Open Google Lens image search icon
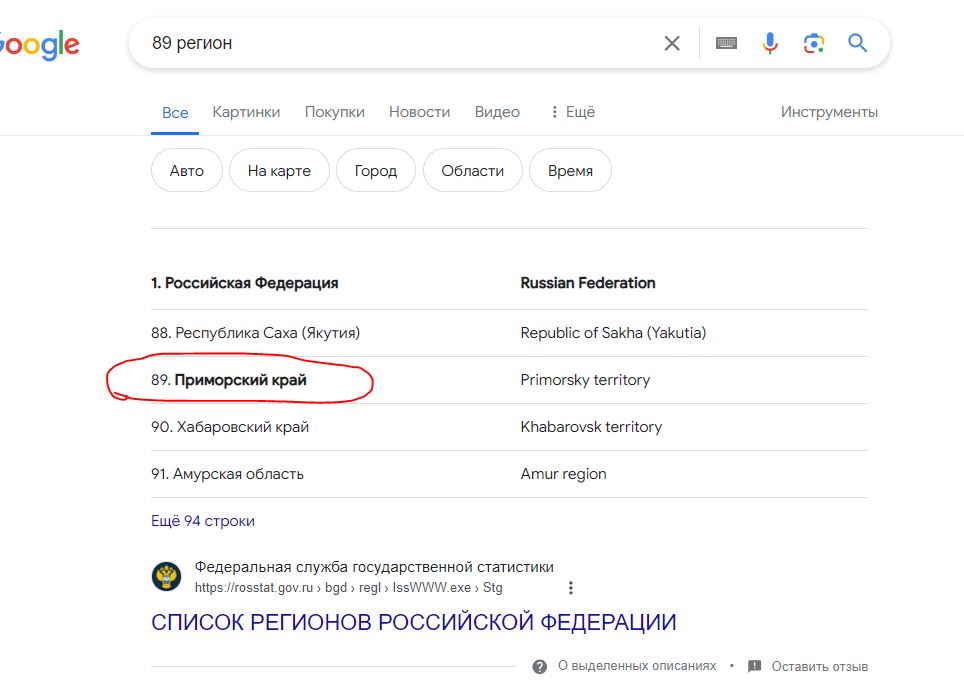This screenshot has width=964, height=684. 813,43
